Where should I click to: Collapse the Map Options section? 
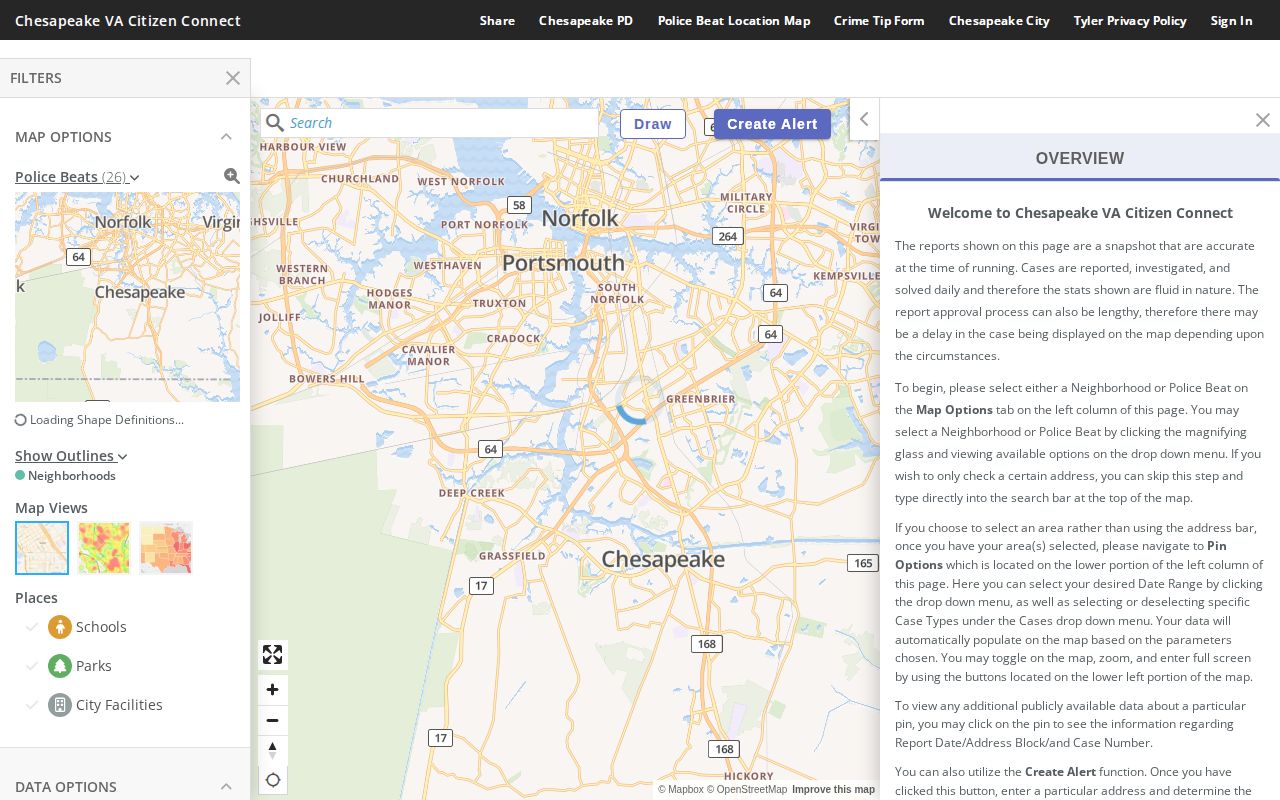(x=226, y=137)
